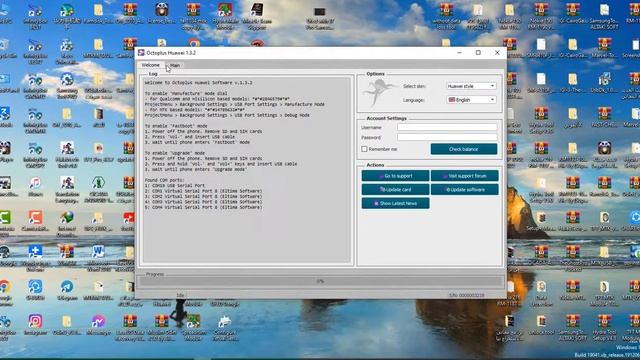Click 'Welcome to Octoplus Huawei Software' log line
640x360 pixels.
click(198, 82)
